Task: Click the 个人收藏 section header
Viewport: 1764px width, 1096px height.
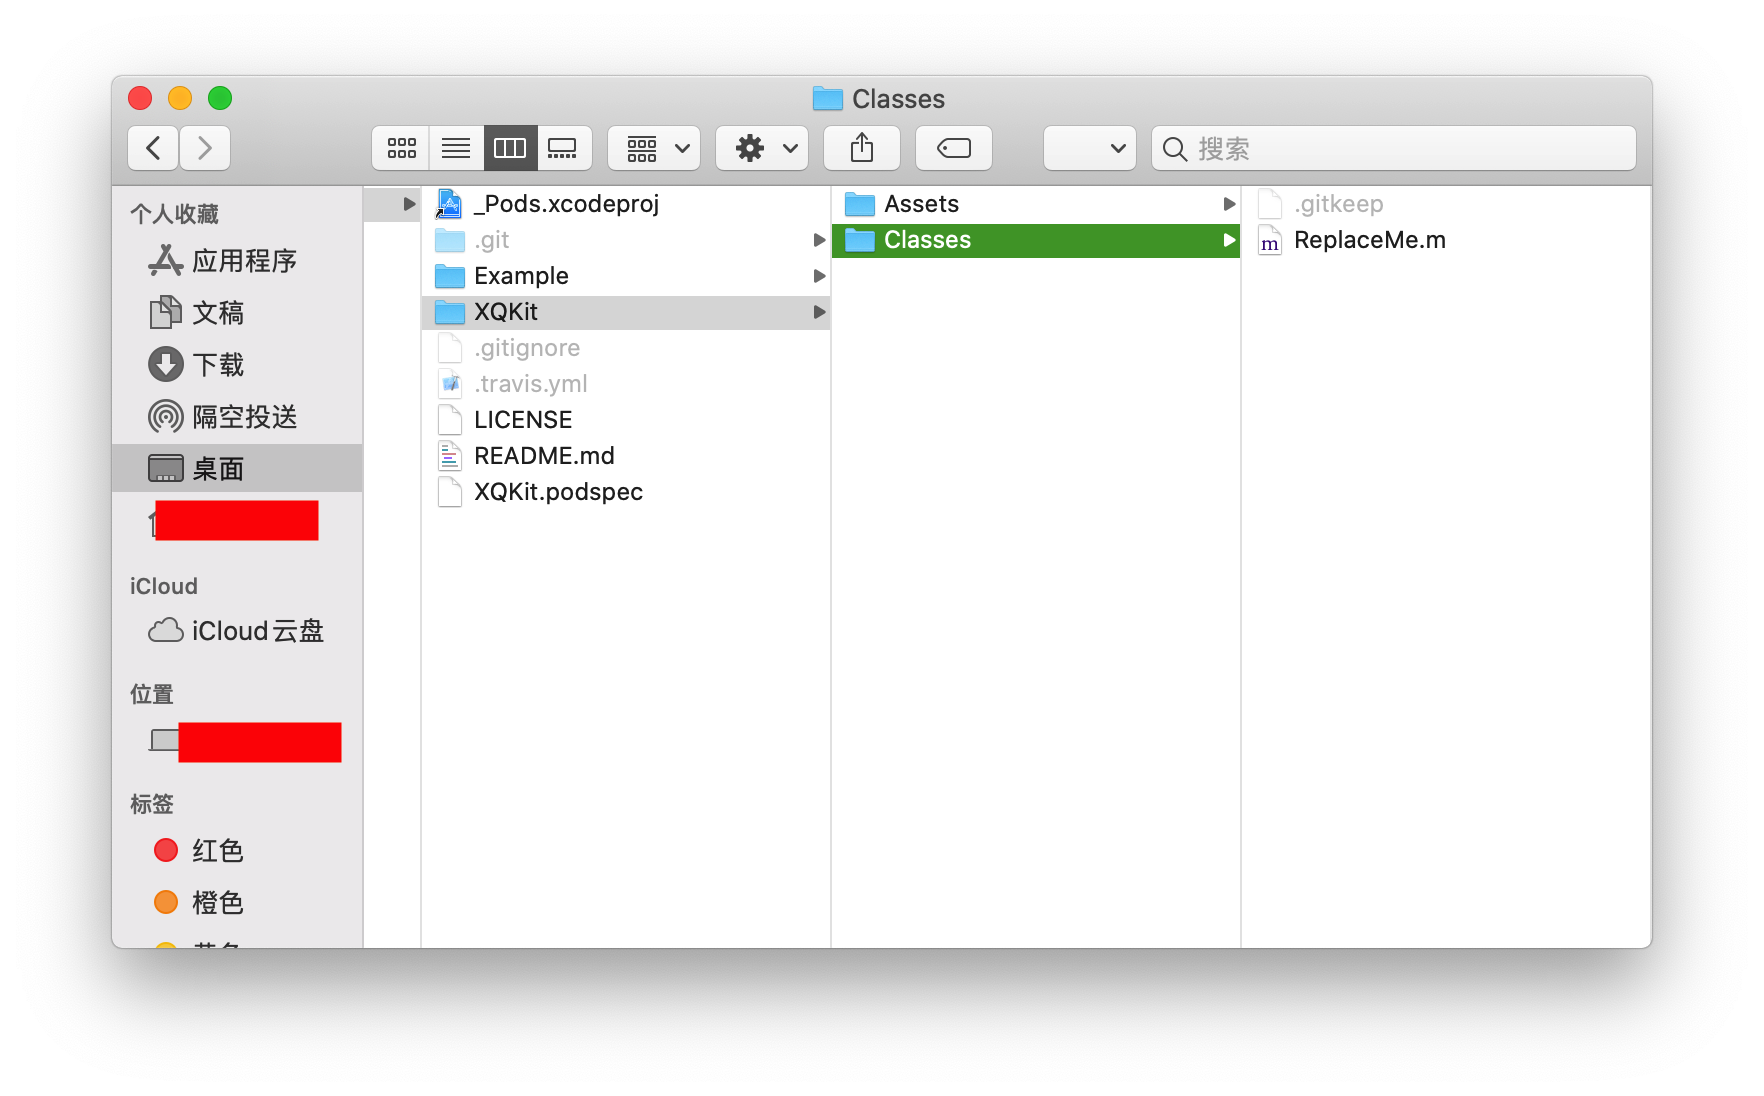Action: 174,214
